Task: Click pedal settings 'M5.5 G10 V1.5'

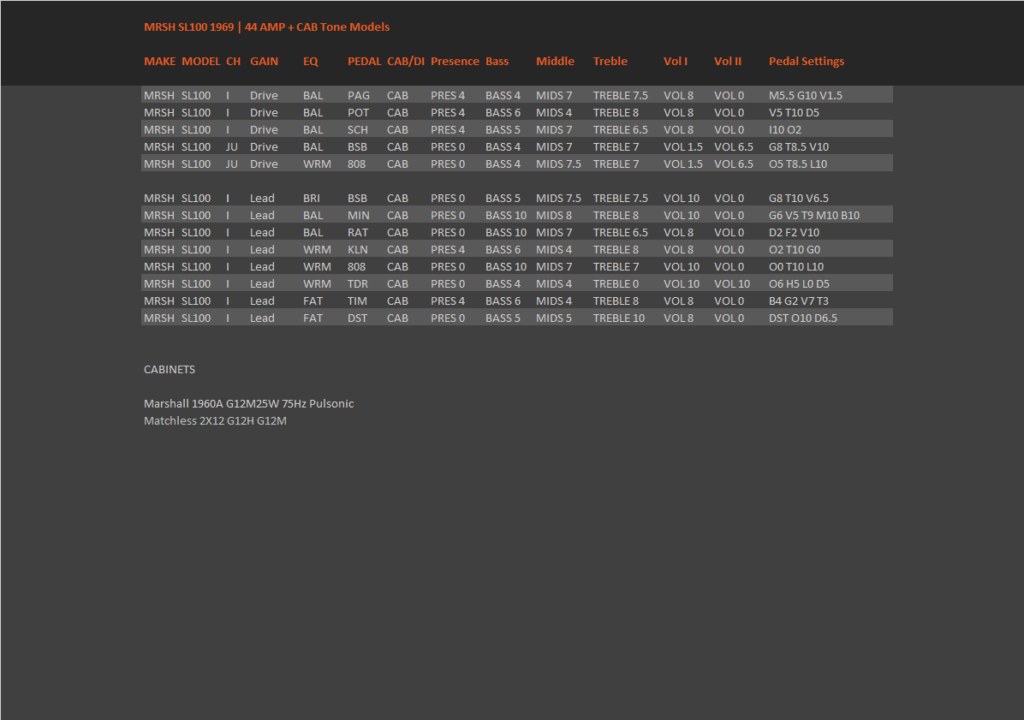Action: (x=805, y=95)
